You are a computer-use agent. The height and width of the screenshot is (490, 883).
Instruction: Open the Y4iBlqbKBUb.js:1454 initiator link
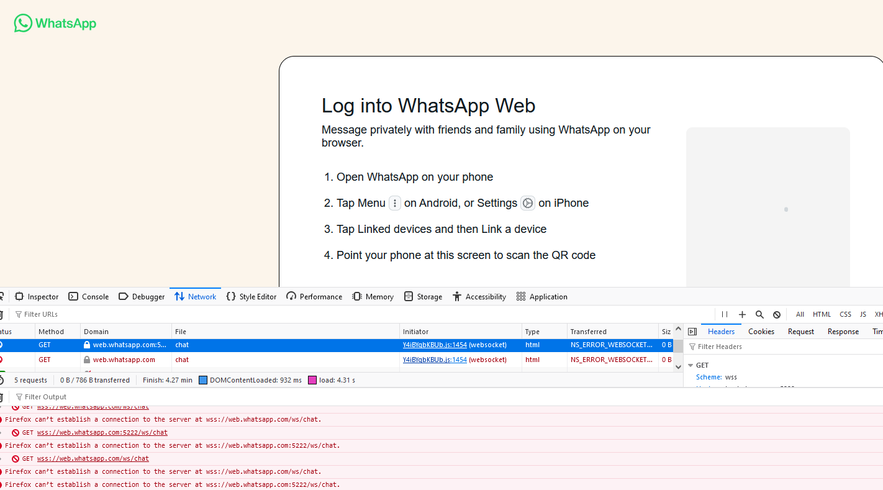435,345
